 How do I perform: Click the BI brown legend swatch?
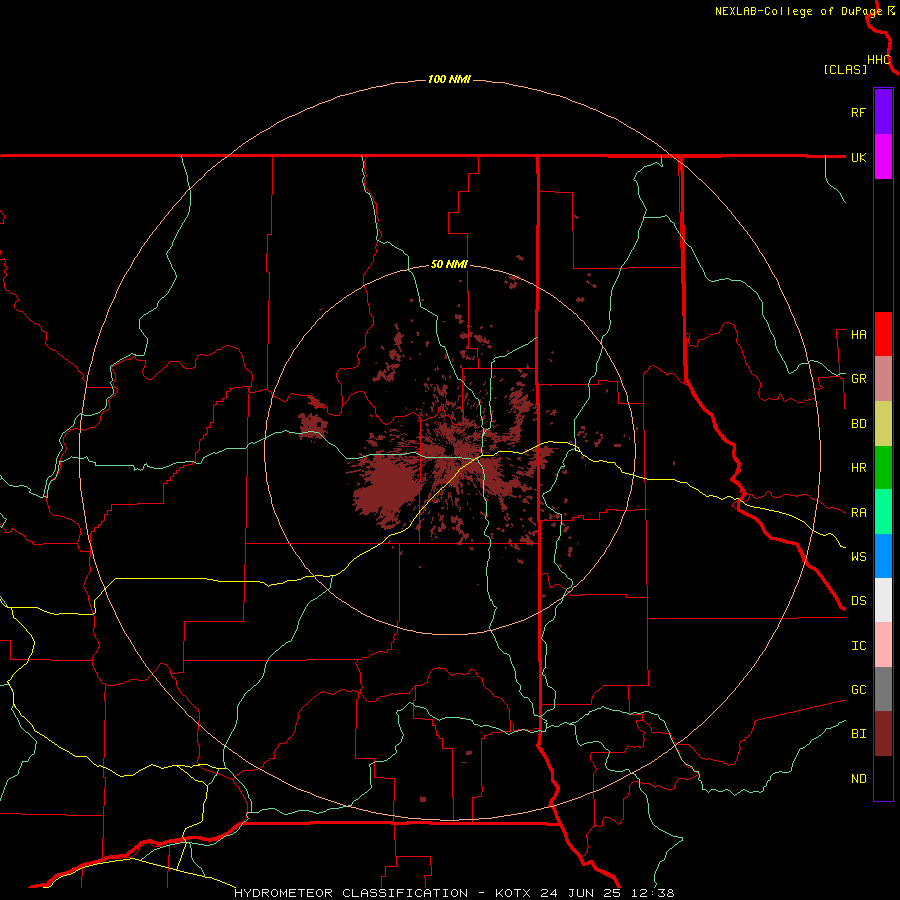tap(883, 734)
